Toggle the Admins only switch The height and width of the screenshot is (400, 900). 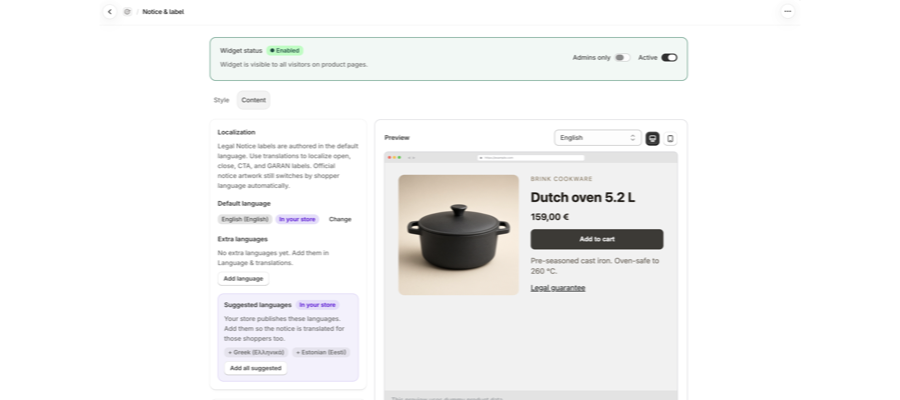[622, 57]
